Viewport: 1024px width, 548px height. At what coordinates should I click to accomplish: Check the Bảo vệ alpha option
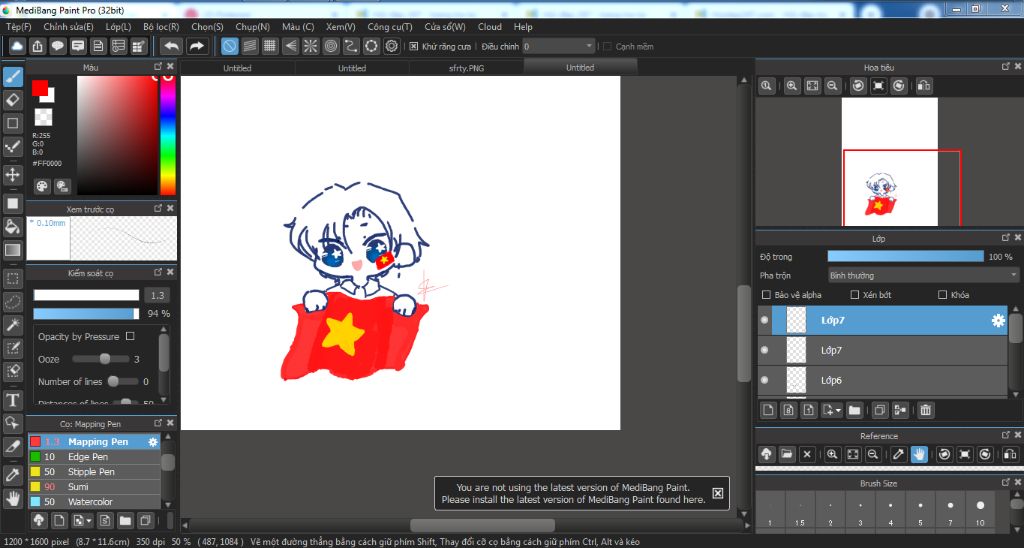(767, 295)
